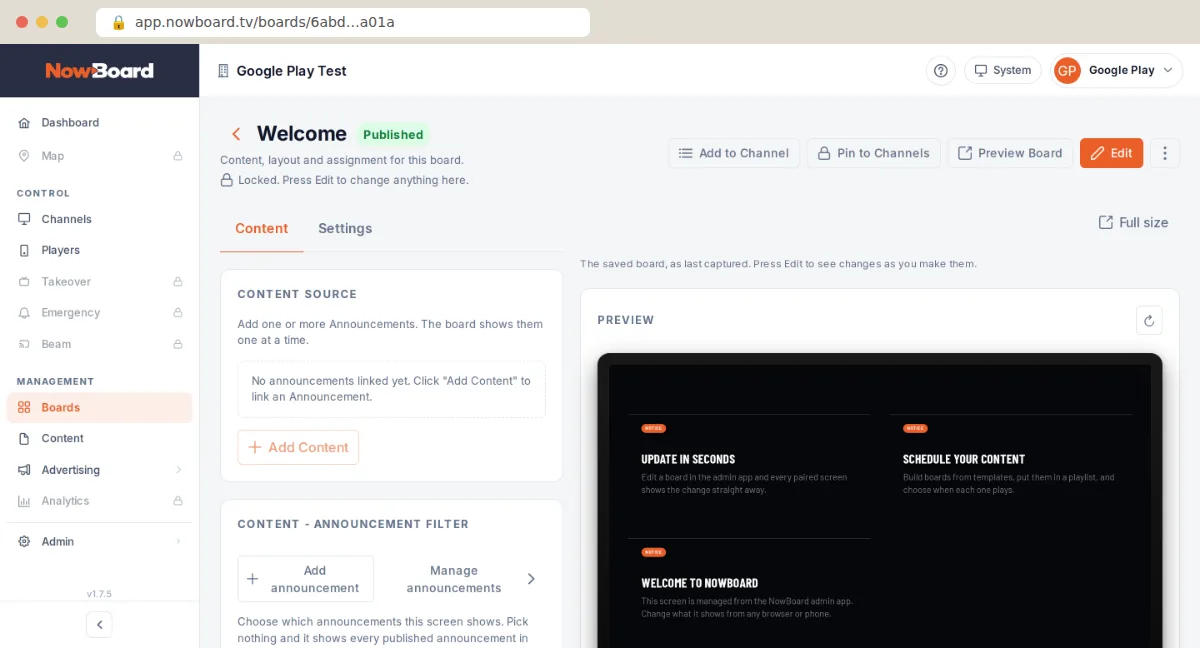Open the Beam sidebar item
Viewport: 1200px width, 648px height.
99,344
